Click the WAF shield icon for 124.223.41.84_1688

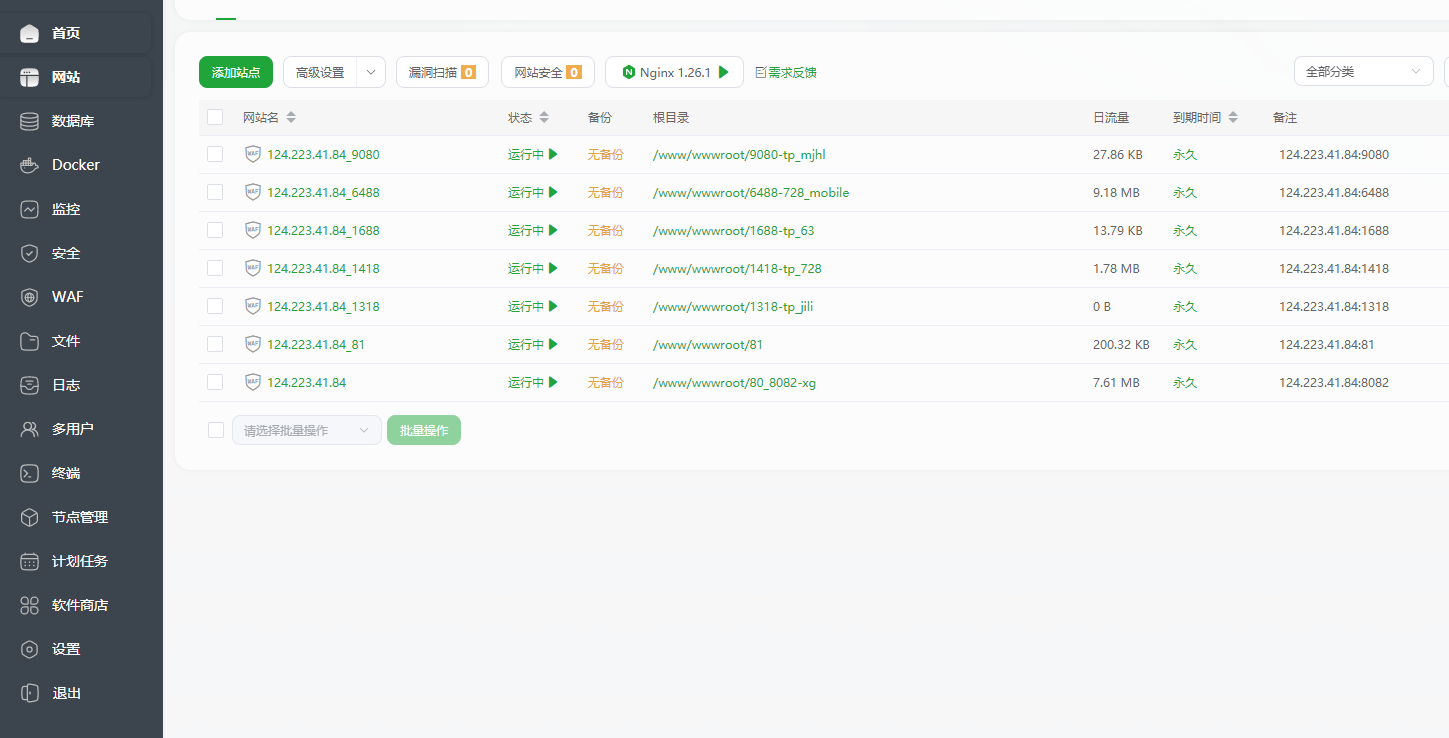coord(253,230)
